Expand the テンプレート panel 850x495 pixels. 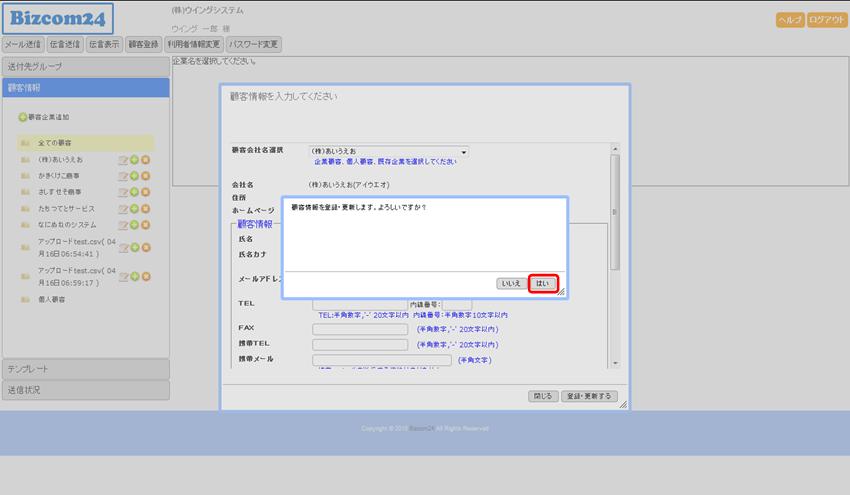click(85, 369)
